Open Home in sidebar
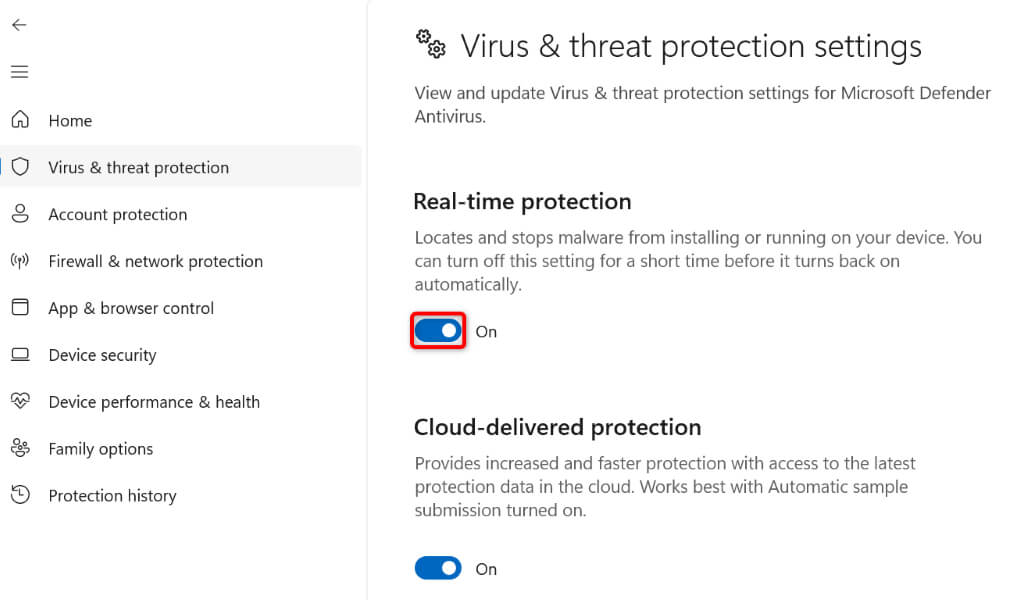The width and height of the screenshot is (1014, 600). click(70, 121)
